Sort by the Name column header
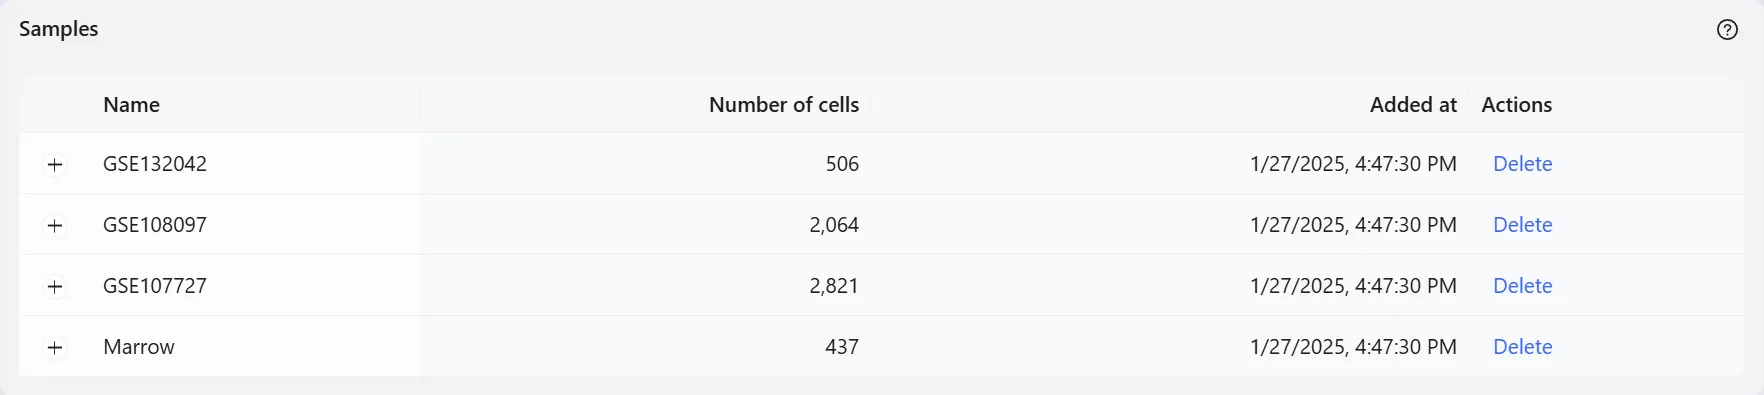The image size is (1764, 395). click(131, 105)
